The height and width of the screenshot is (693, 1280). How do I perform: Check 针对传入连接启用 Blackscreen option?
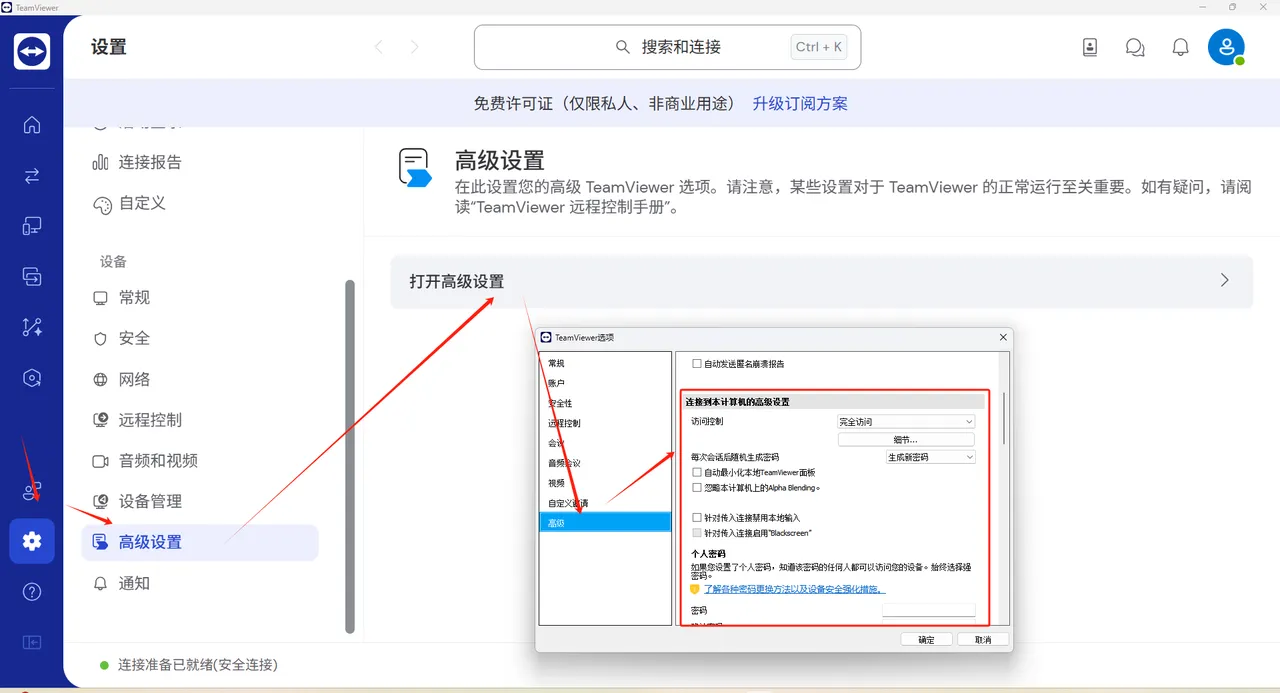click(x=697, y=533)
